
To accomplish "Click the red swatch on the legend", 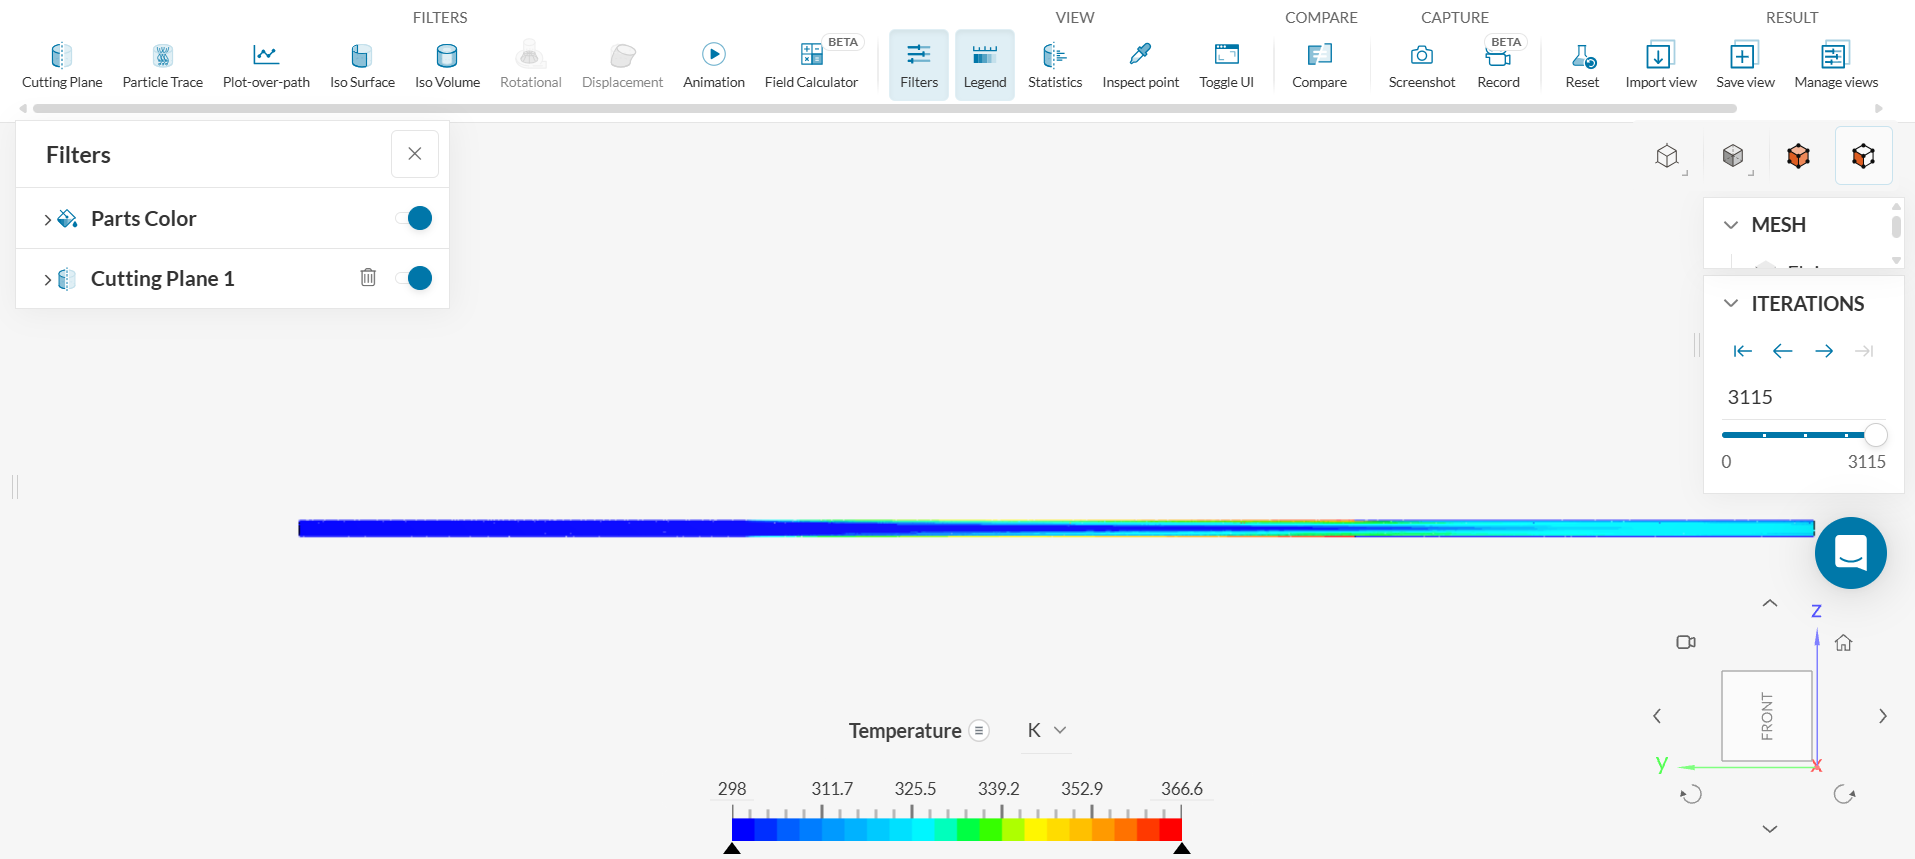I will click(1170, 829).
